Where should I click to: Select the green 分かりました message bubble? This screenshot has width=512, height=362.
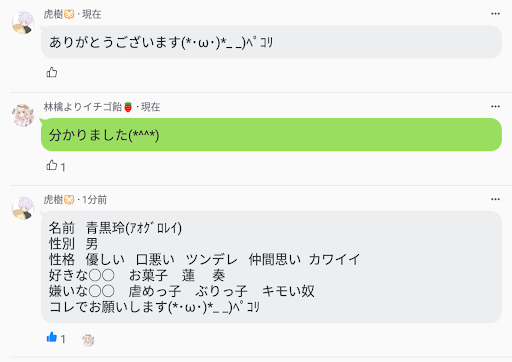pyautogui.click(x=271, y=135)
